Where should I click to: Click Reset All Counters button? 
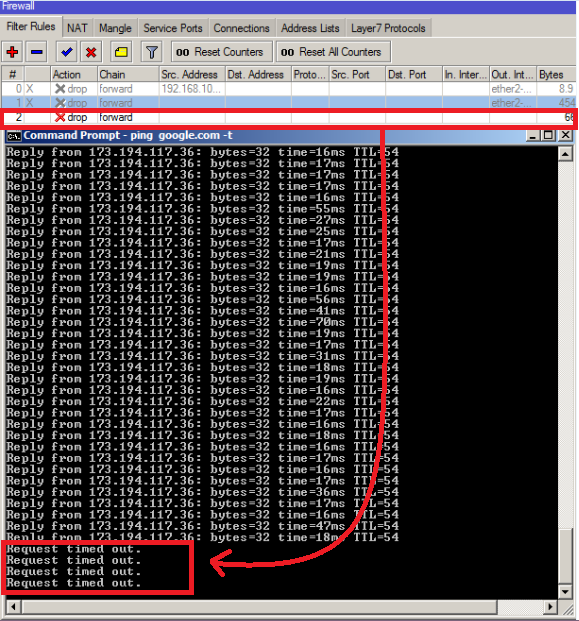point(333,52)
